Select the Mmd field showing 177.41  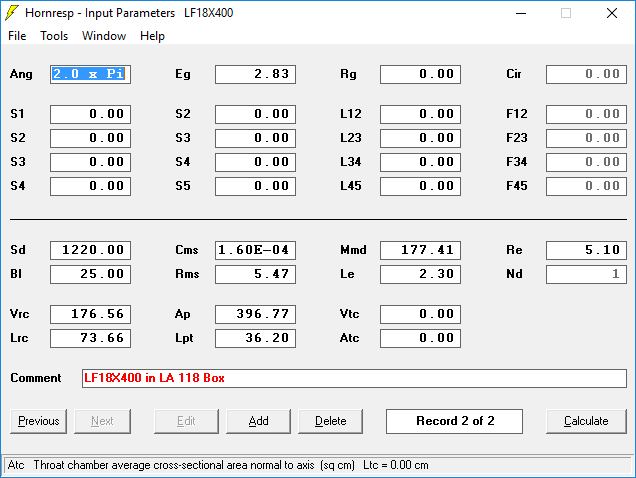click(420, 250)
